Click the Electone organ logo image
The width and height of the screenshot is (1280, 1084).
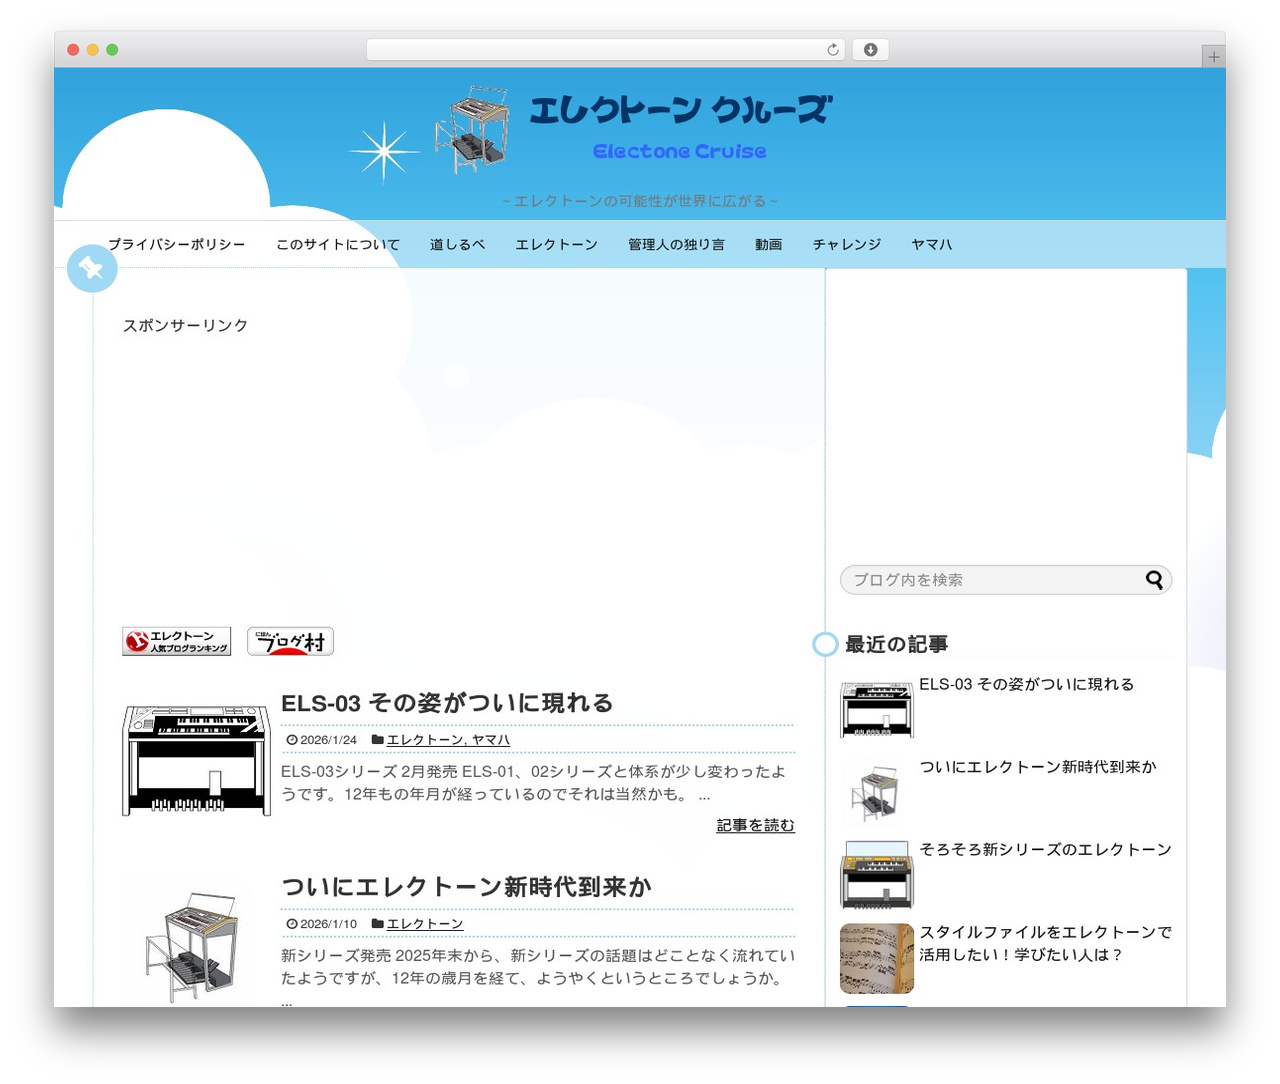pyautogui.click(x=471, y=130)
